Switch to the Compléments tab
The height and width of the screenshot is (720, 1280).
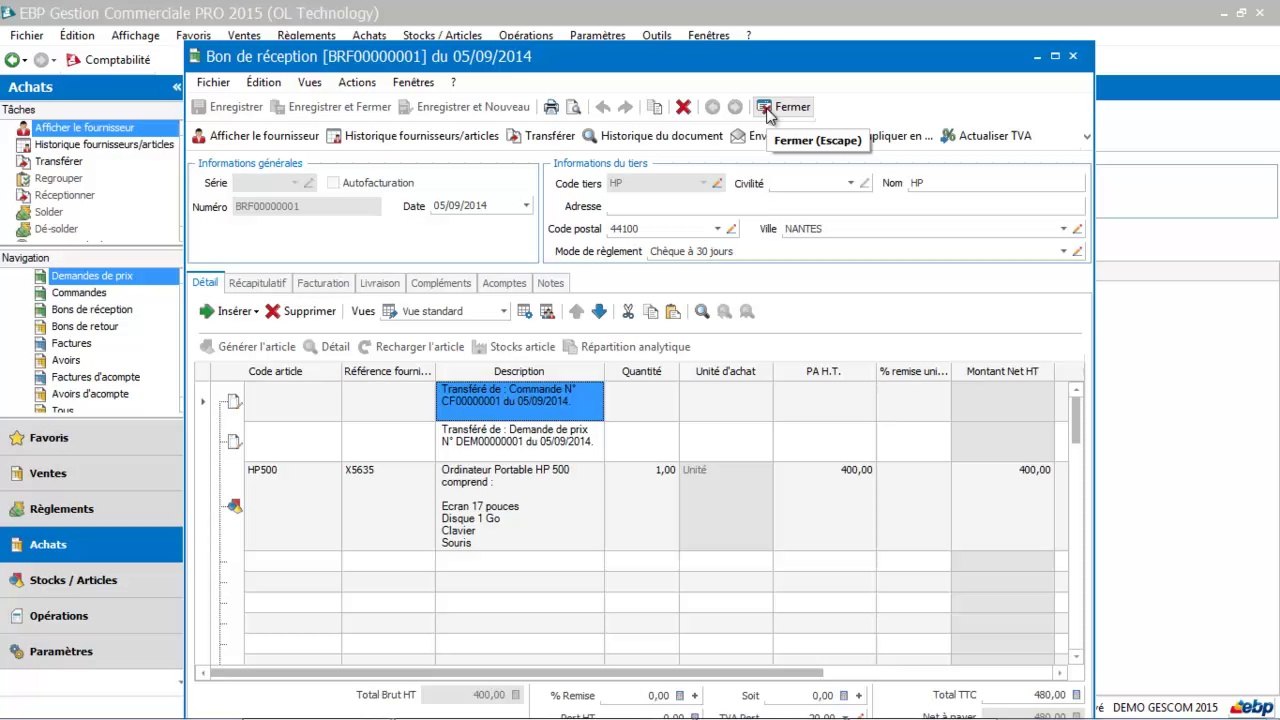pyautogui.click(x=441, y=283)
